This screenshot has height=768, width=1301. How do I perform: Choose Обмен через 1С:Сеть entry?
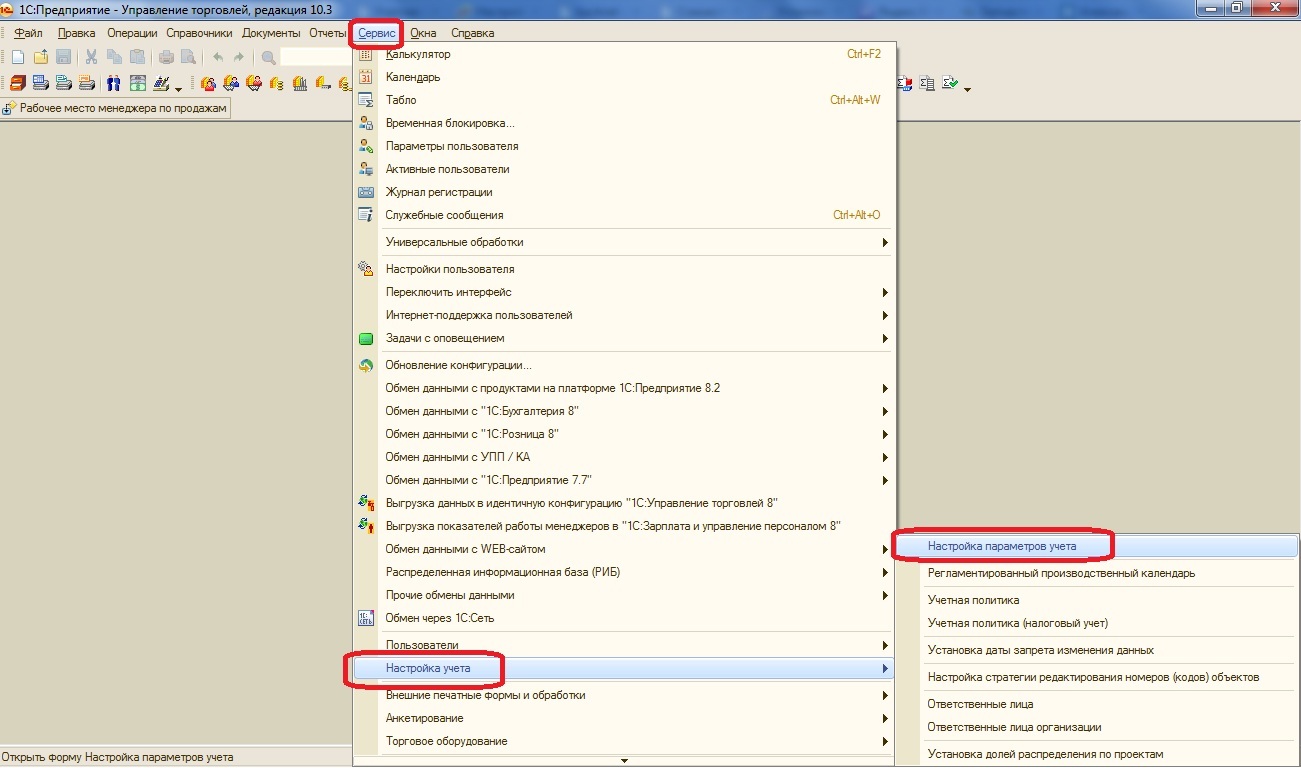(625, 618)
